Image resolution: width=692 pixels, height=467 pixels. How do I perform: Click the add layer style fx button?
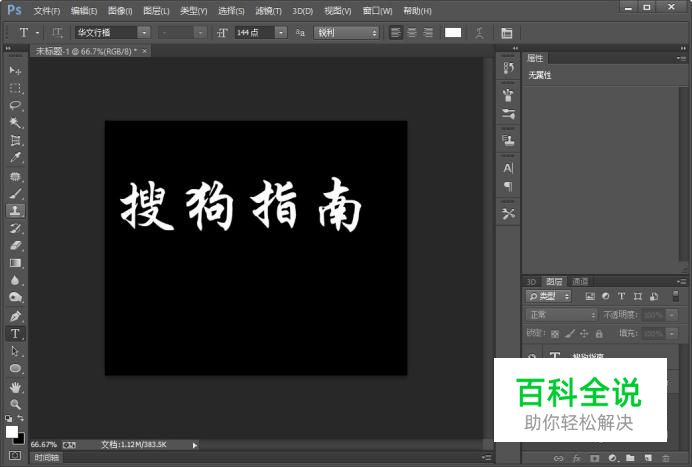pos(577,458)
